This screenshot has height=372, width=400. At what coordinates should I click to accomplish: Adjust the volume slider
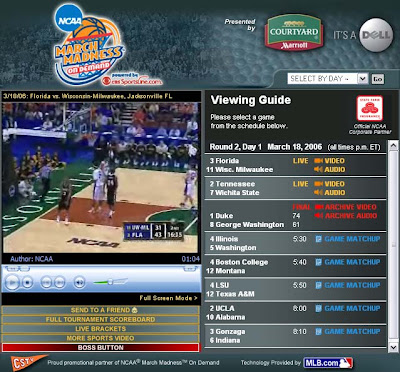(110, 282)
